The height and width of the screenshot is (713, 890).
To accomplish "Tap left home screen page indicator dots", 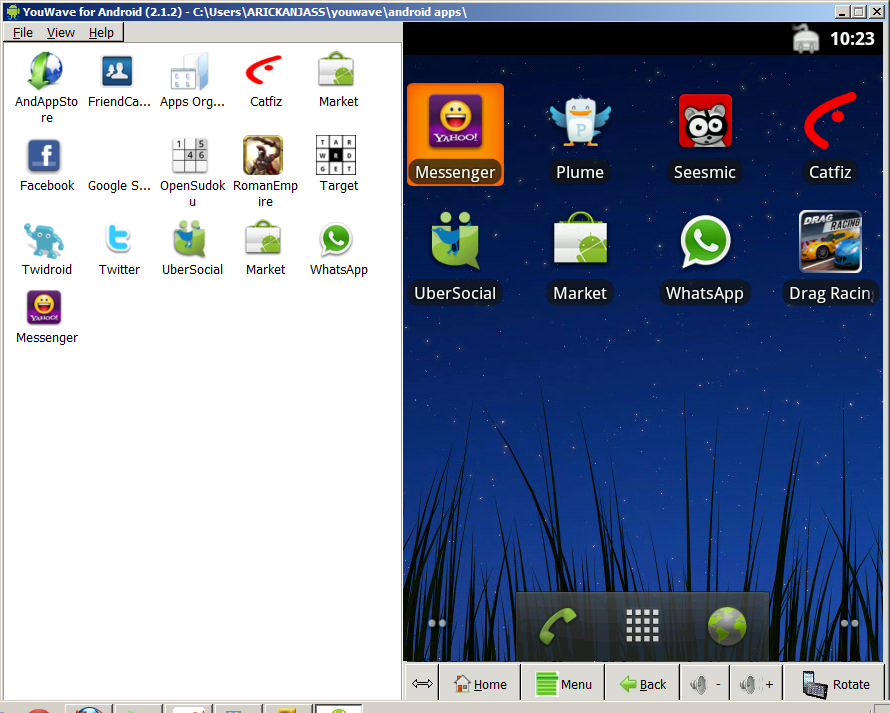I will click(x=437, y=623).
